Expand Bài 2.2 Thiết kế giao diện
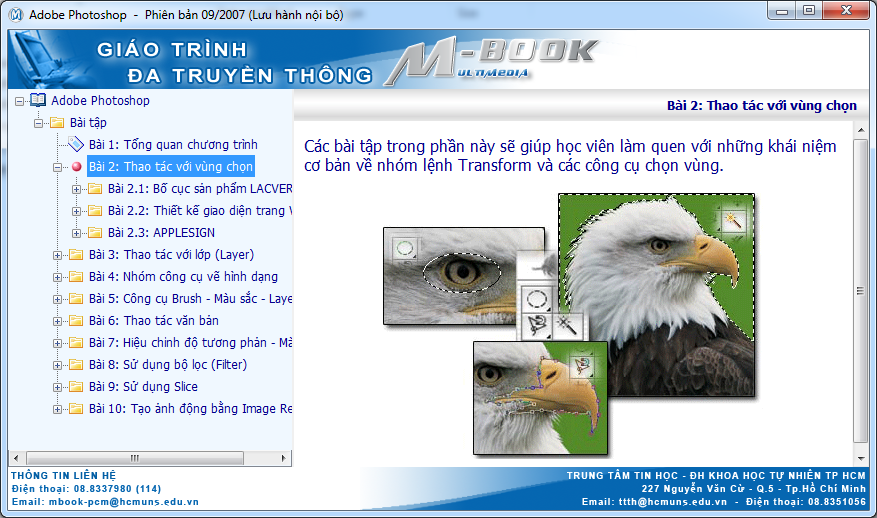Screen dimensions: 877x518 coord(76,211)
